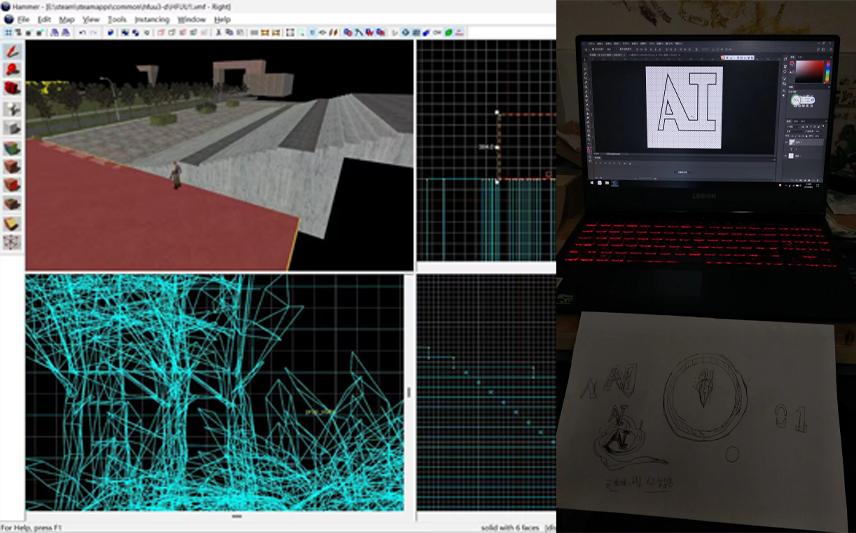Open the File menu
The width and height of the screenshot is (856, 533).
click(23, 19)
